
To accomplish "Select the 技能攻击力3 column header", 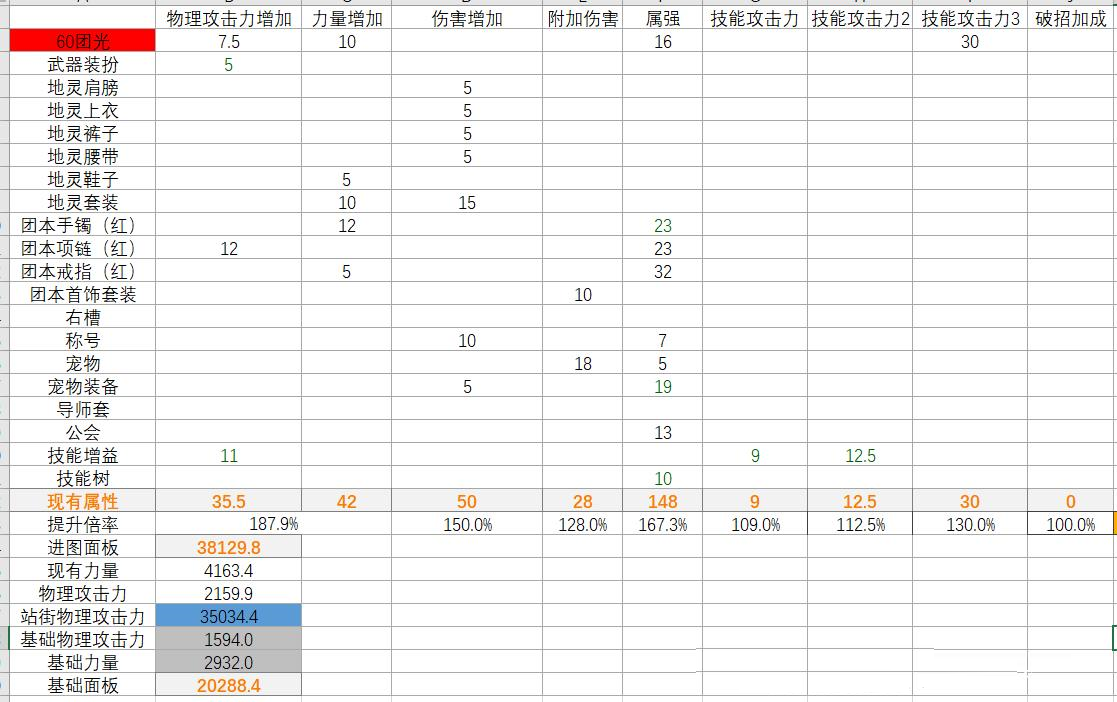I will (969, 18).
